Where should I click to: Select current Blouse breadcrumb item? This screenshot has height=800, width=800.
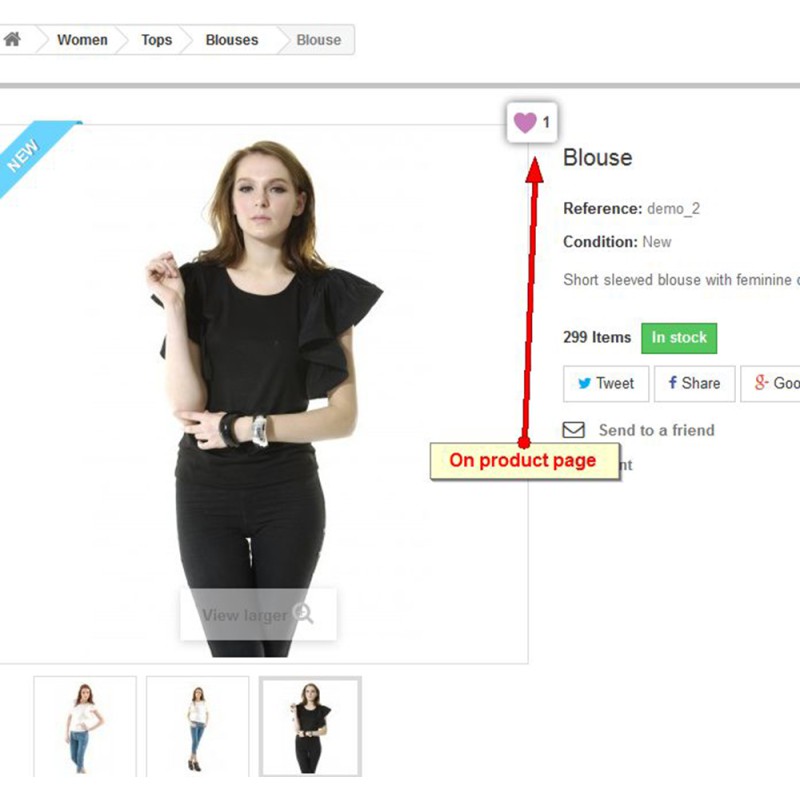(319, 40)
